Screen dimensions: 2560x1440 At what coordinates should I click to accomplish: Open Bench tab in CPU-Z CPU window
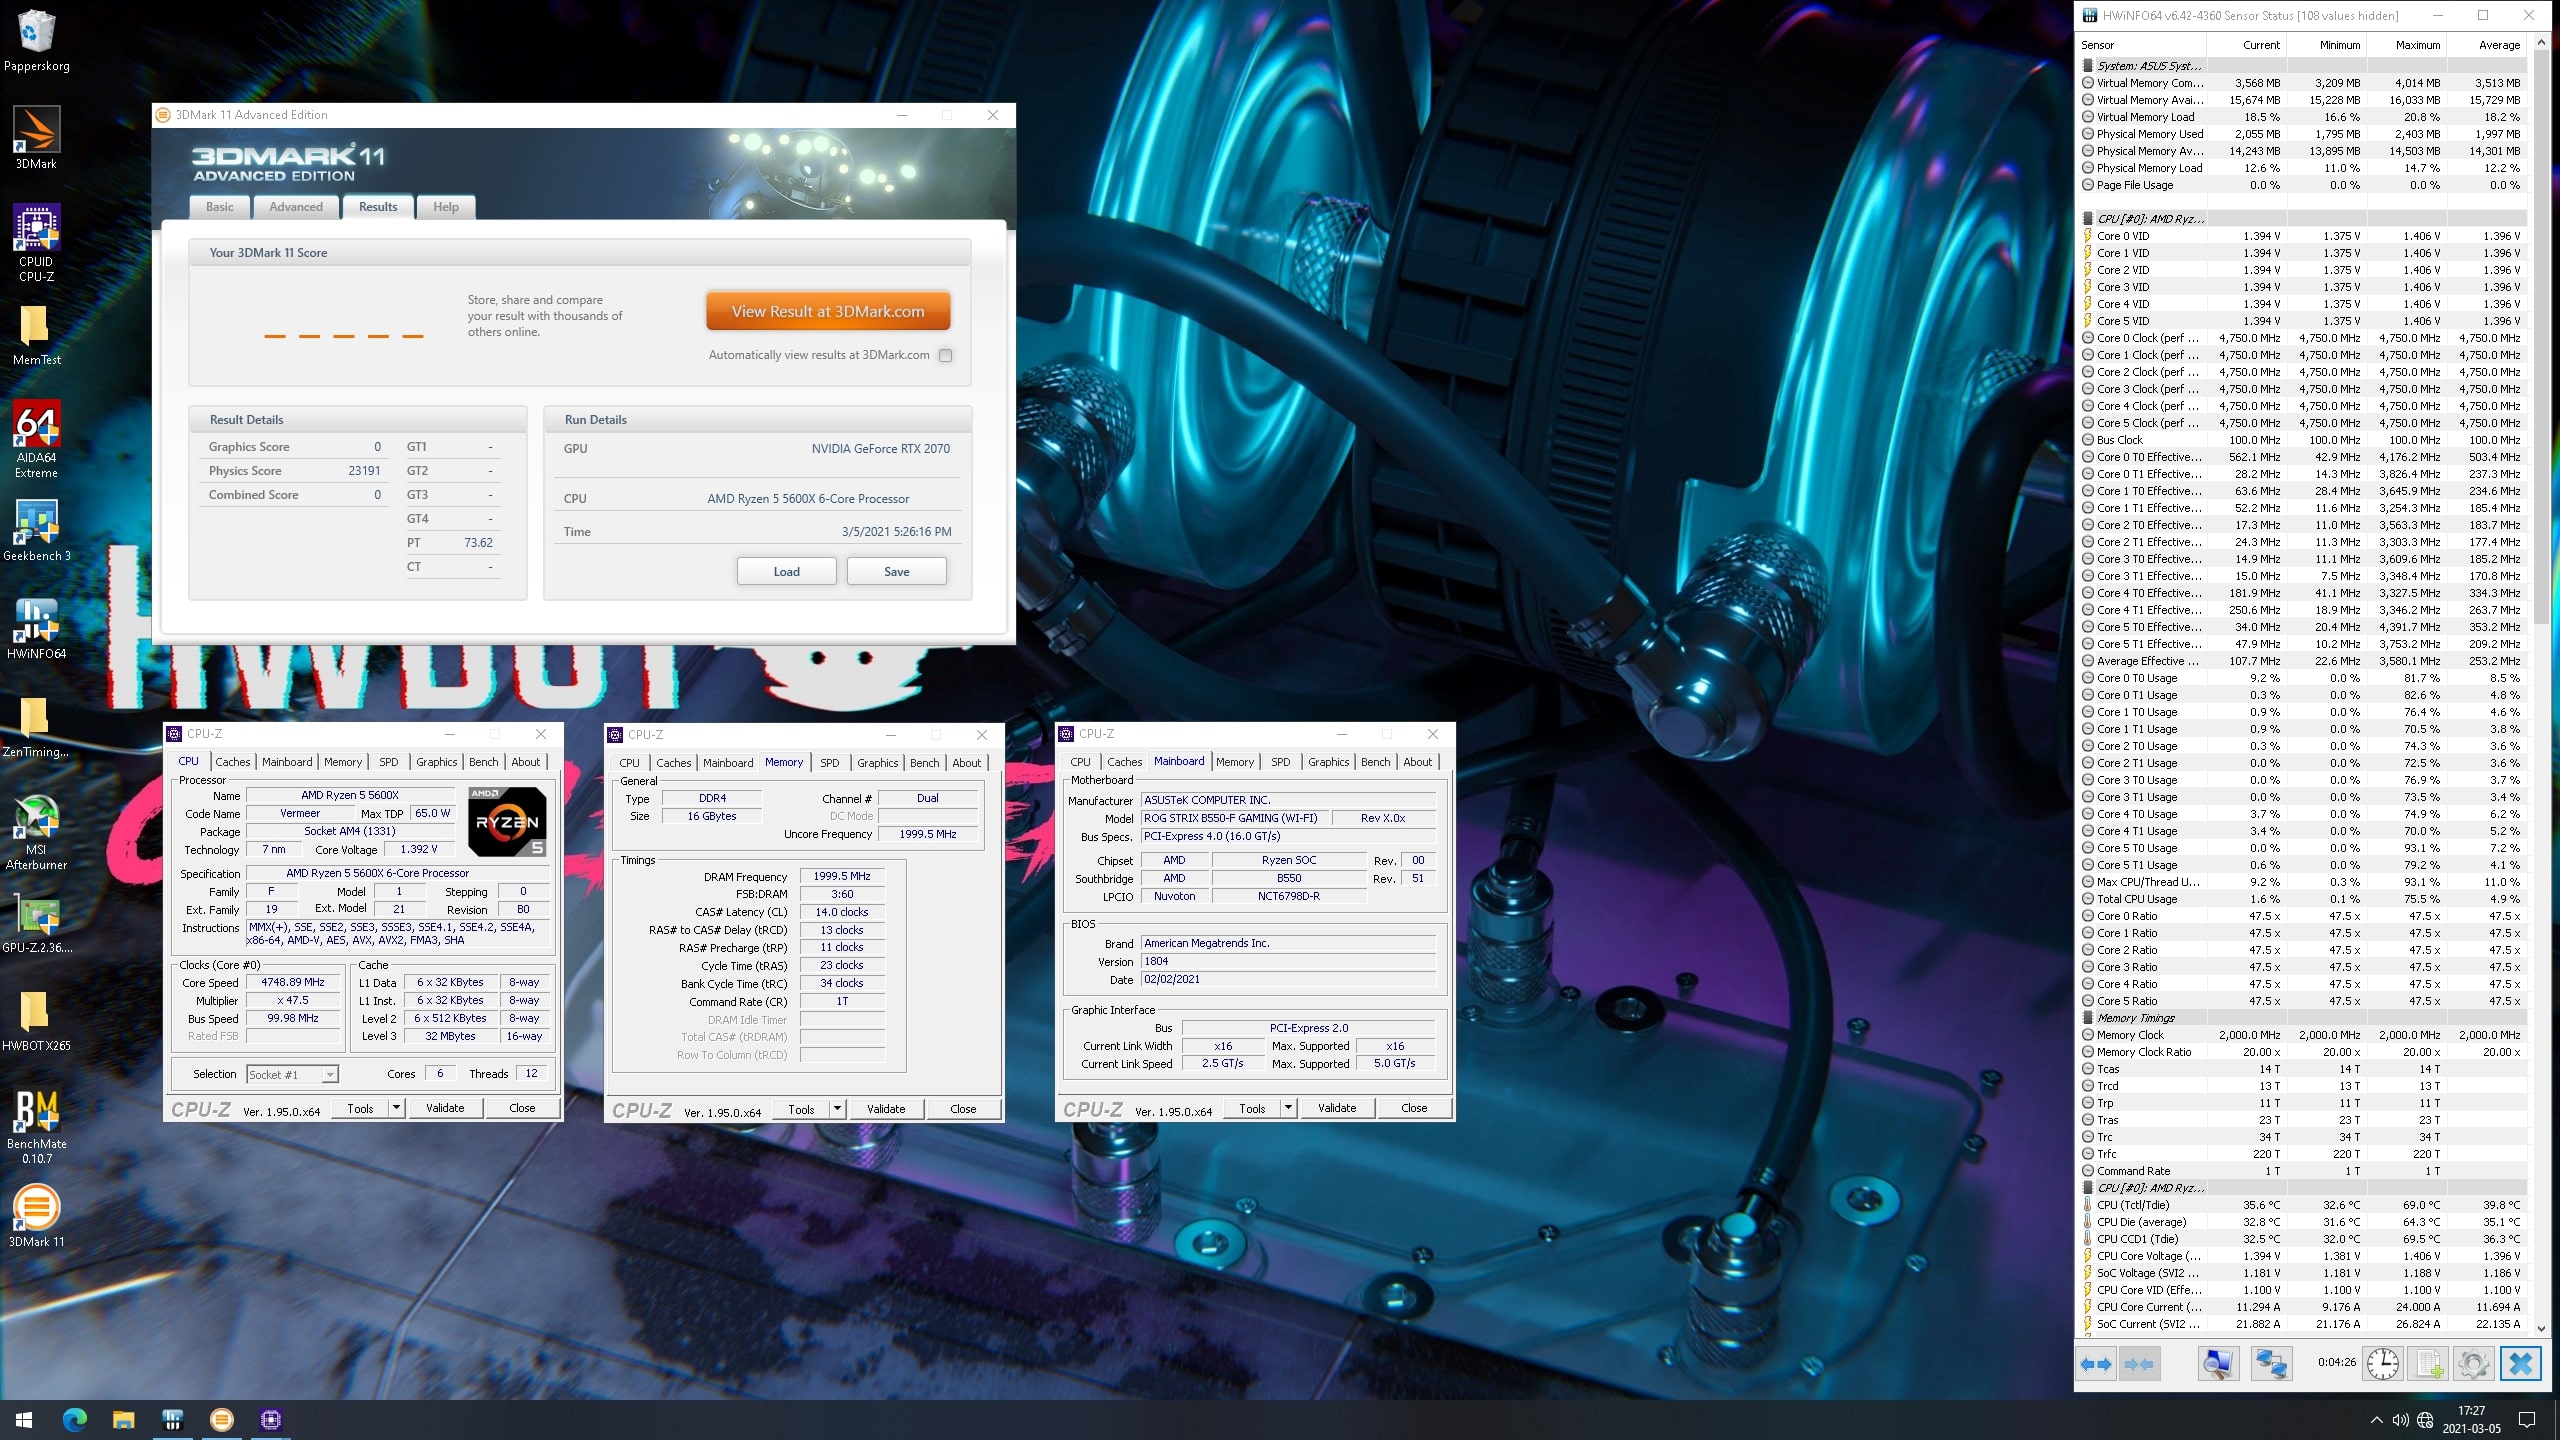[x=484, y=762]
